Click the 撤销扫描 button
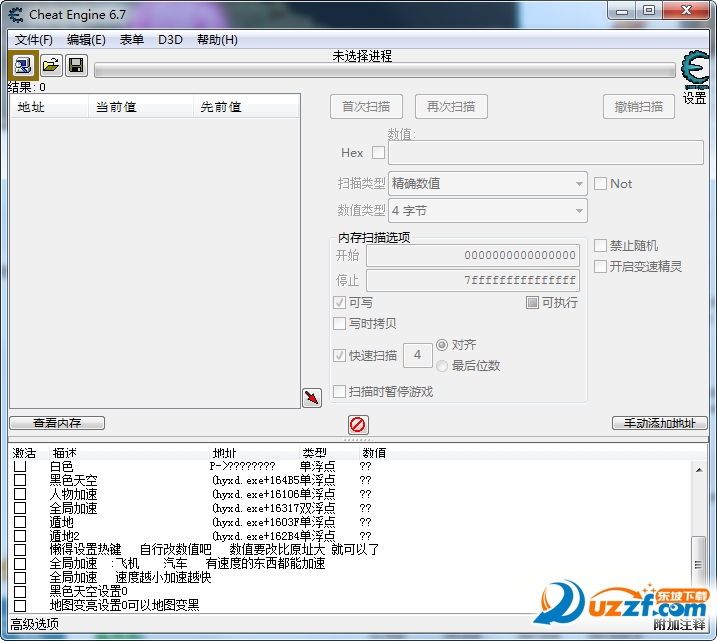The image size is (717, 641). pyautogui.click(x=639, y=107)
